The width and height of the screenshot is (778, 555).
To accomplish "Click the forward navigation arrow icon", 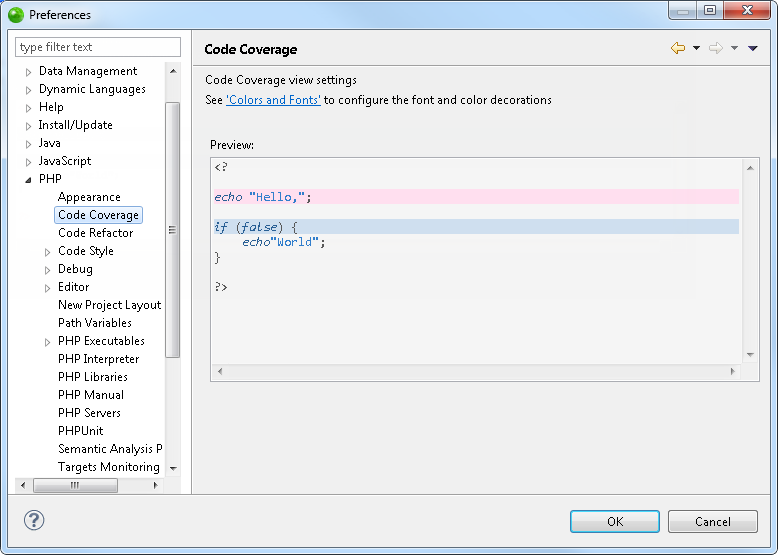I will click(x=716, y=48).
